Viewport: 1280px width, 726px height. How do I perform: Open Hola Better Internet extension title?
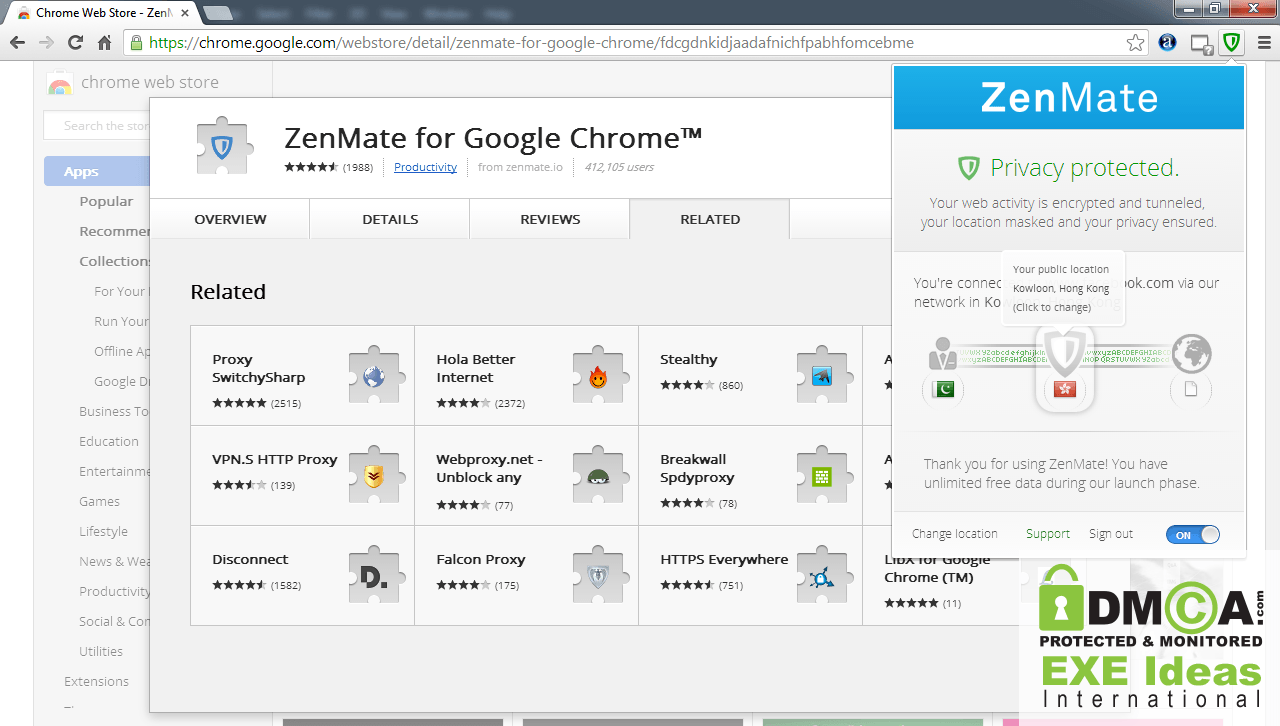click(476, 368)
